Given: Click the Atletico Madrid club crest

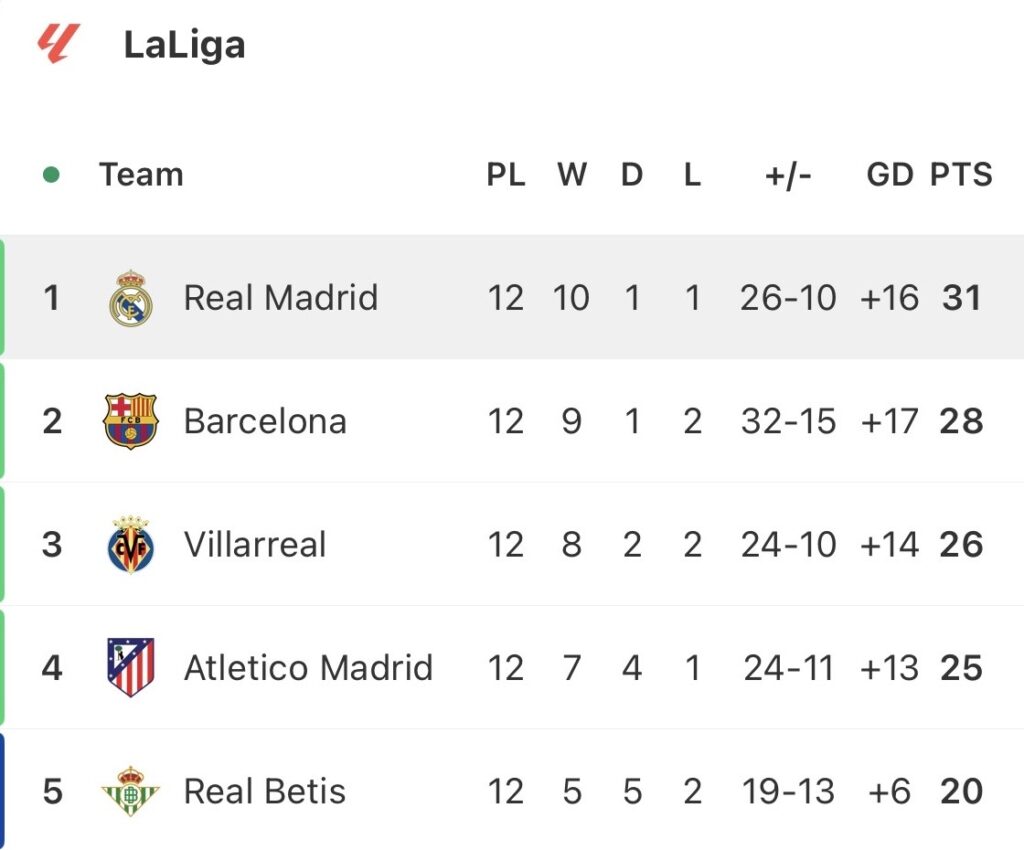Looking at the screenshot, I should point(131,667).
